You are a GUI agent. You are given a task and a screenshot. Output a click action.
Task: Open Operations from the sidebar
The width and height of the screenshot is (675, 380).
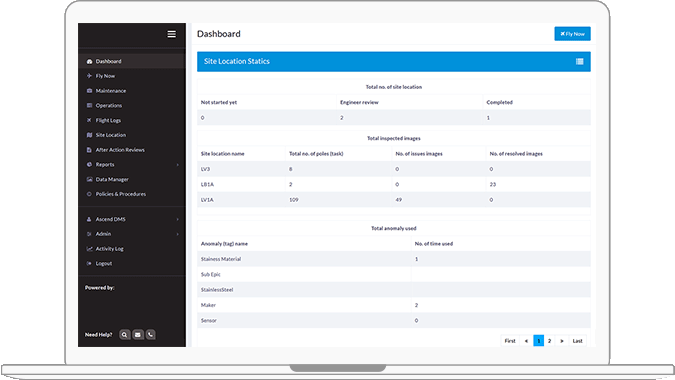[x=132, y=105]
